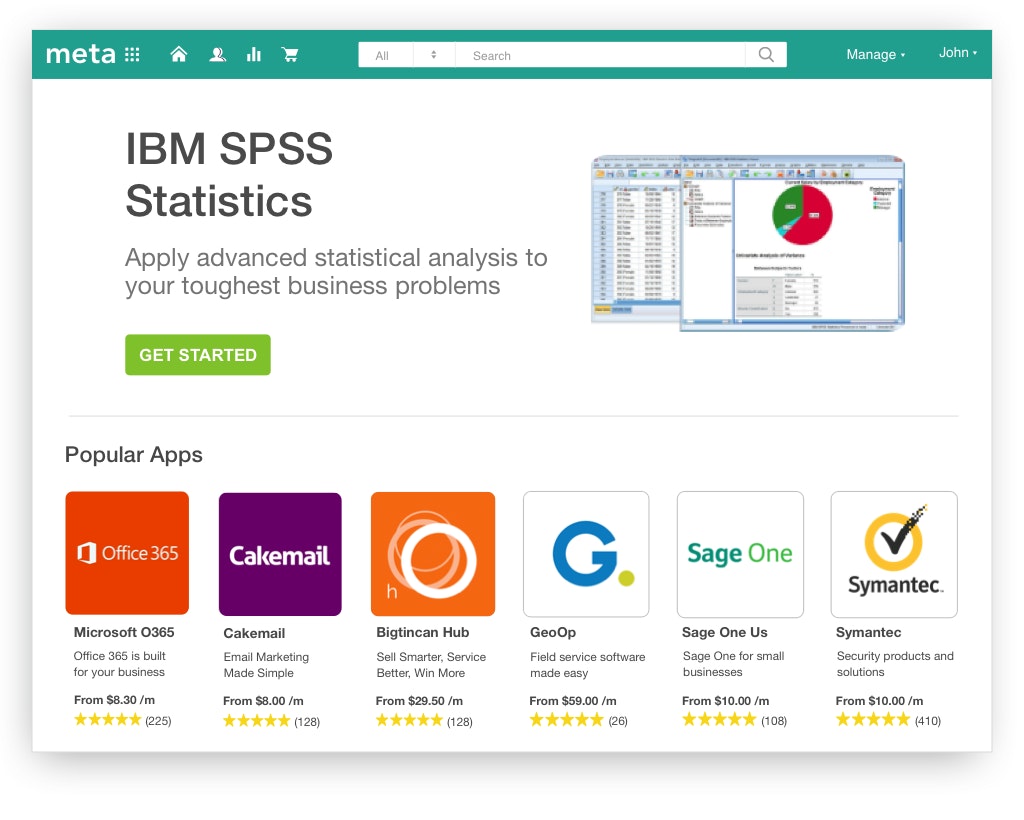Expand the John account menu
The width and height of the screenshot is (1024, 820).
(x=958, y=53)
